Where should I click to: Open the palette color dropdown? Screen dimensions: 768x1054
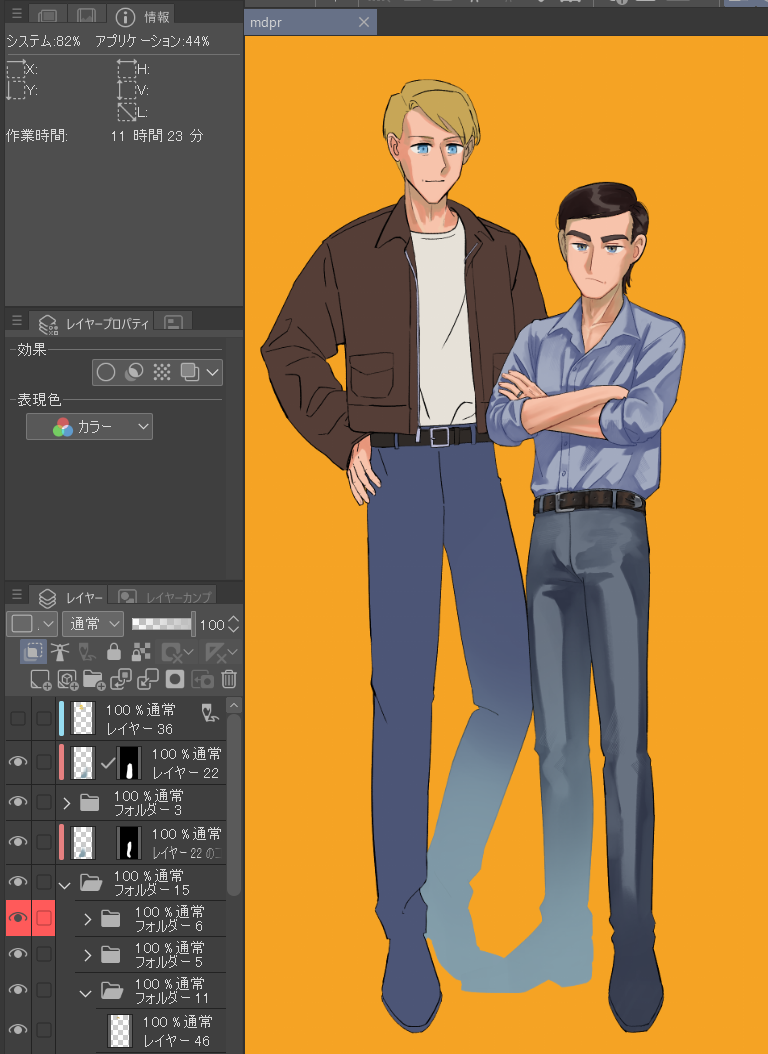point(32,624)
